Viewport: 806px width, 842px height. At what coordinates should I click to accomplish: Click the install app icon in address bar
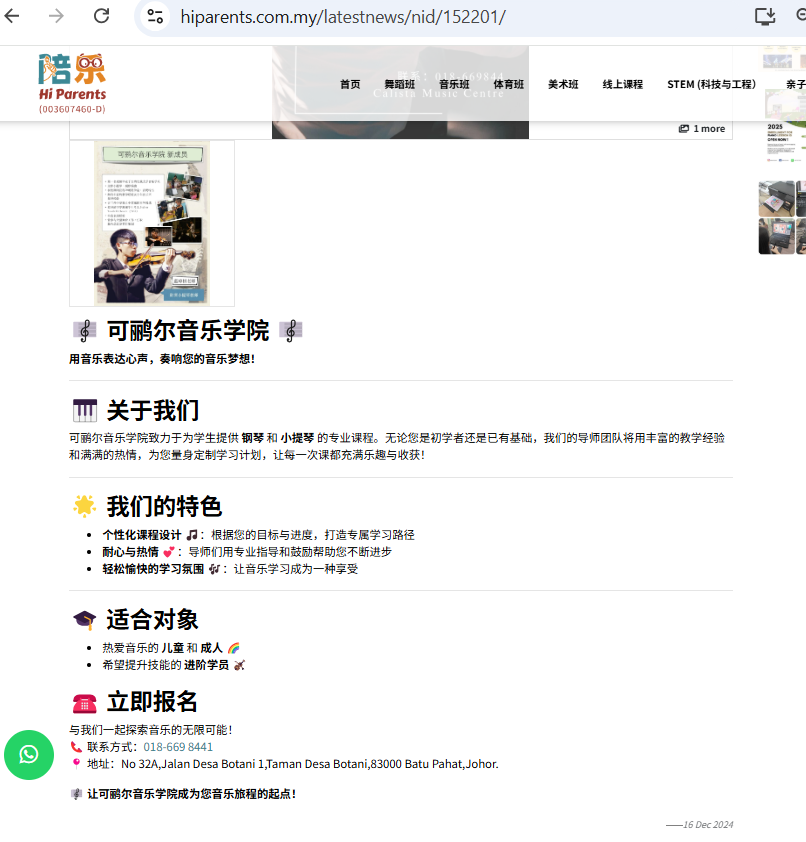765,17
